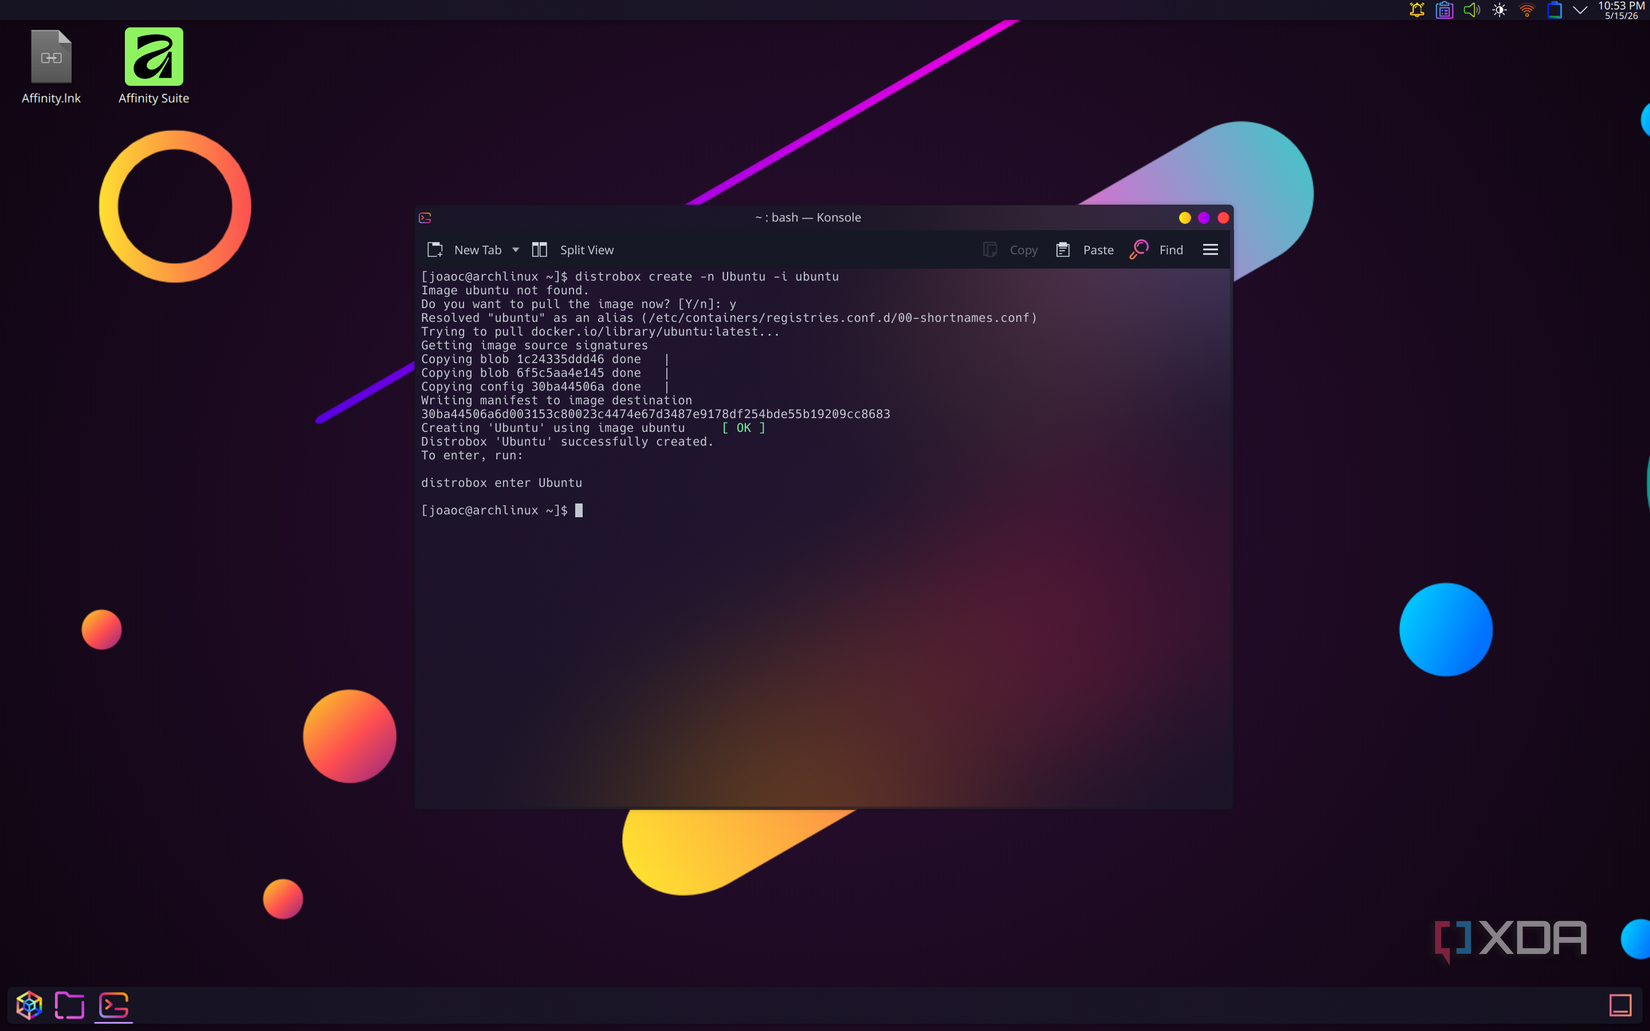Open a New Tab in Konsole
Viewport: 1650px width, 1031px height.
point(465,250)
